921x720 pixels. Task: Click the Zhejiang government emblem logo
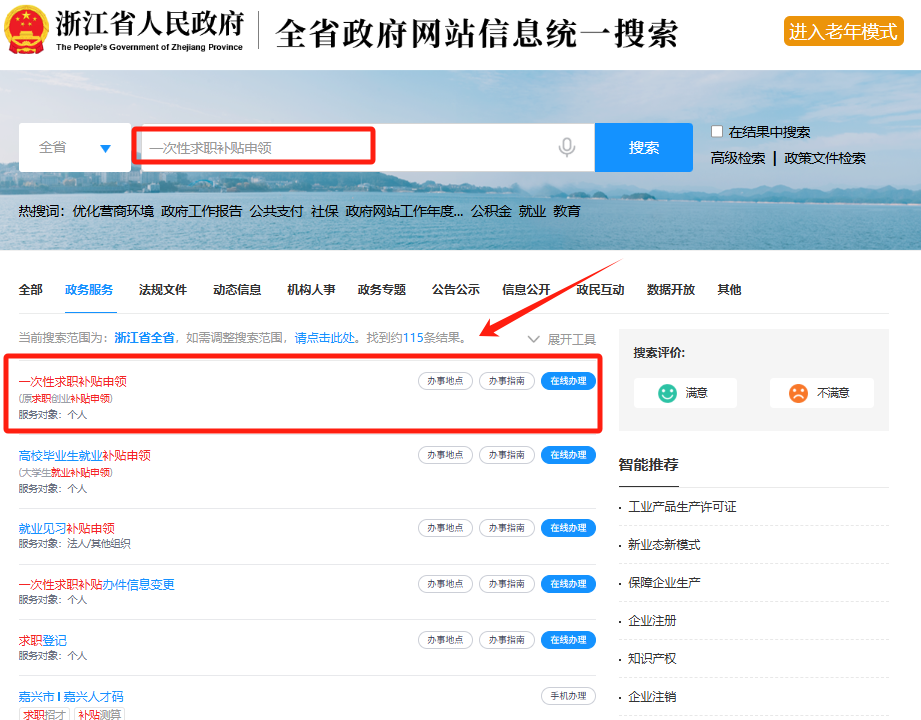click(26, 29)
